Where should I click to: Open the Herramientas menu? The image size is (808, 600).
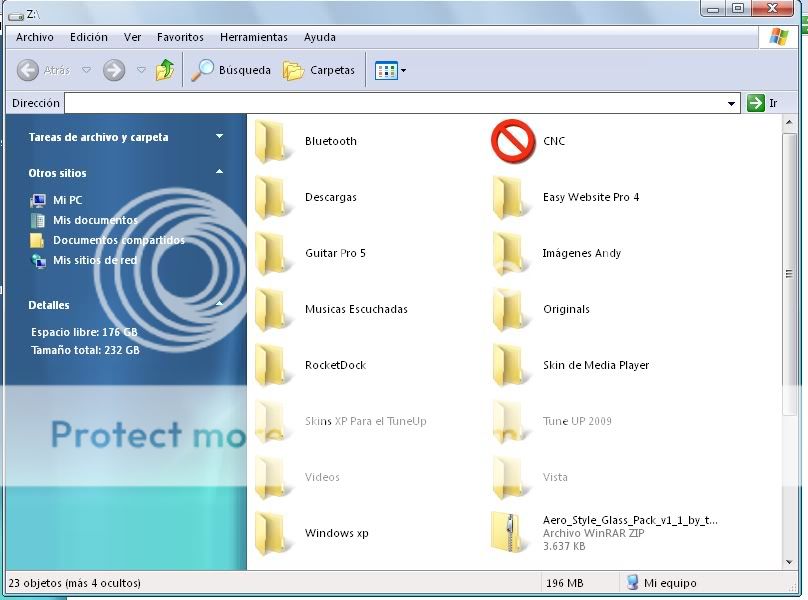point(253,37)
